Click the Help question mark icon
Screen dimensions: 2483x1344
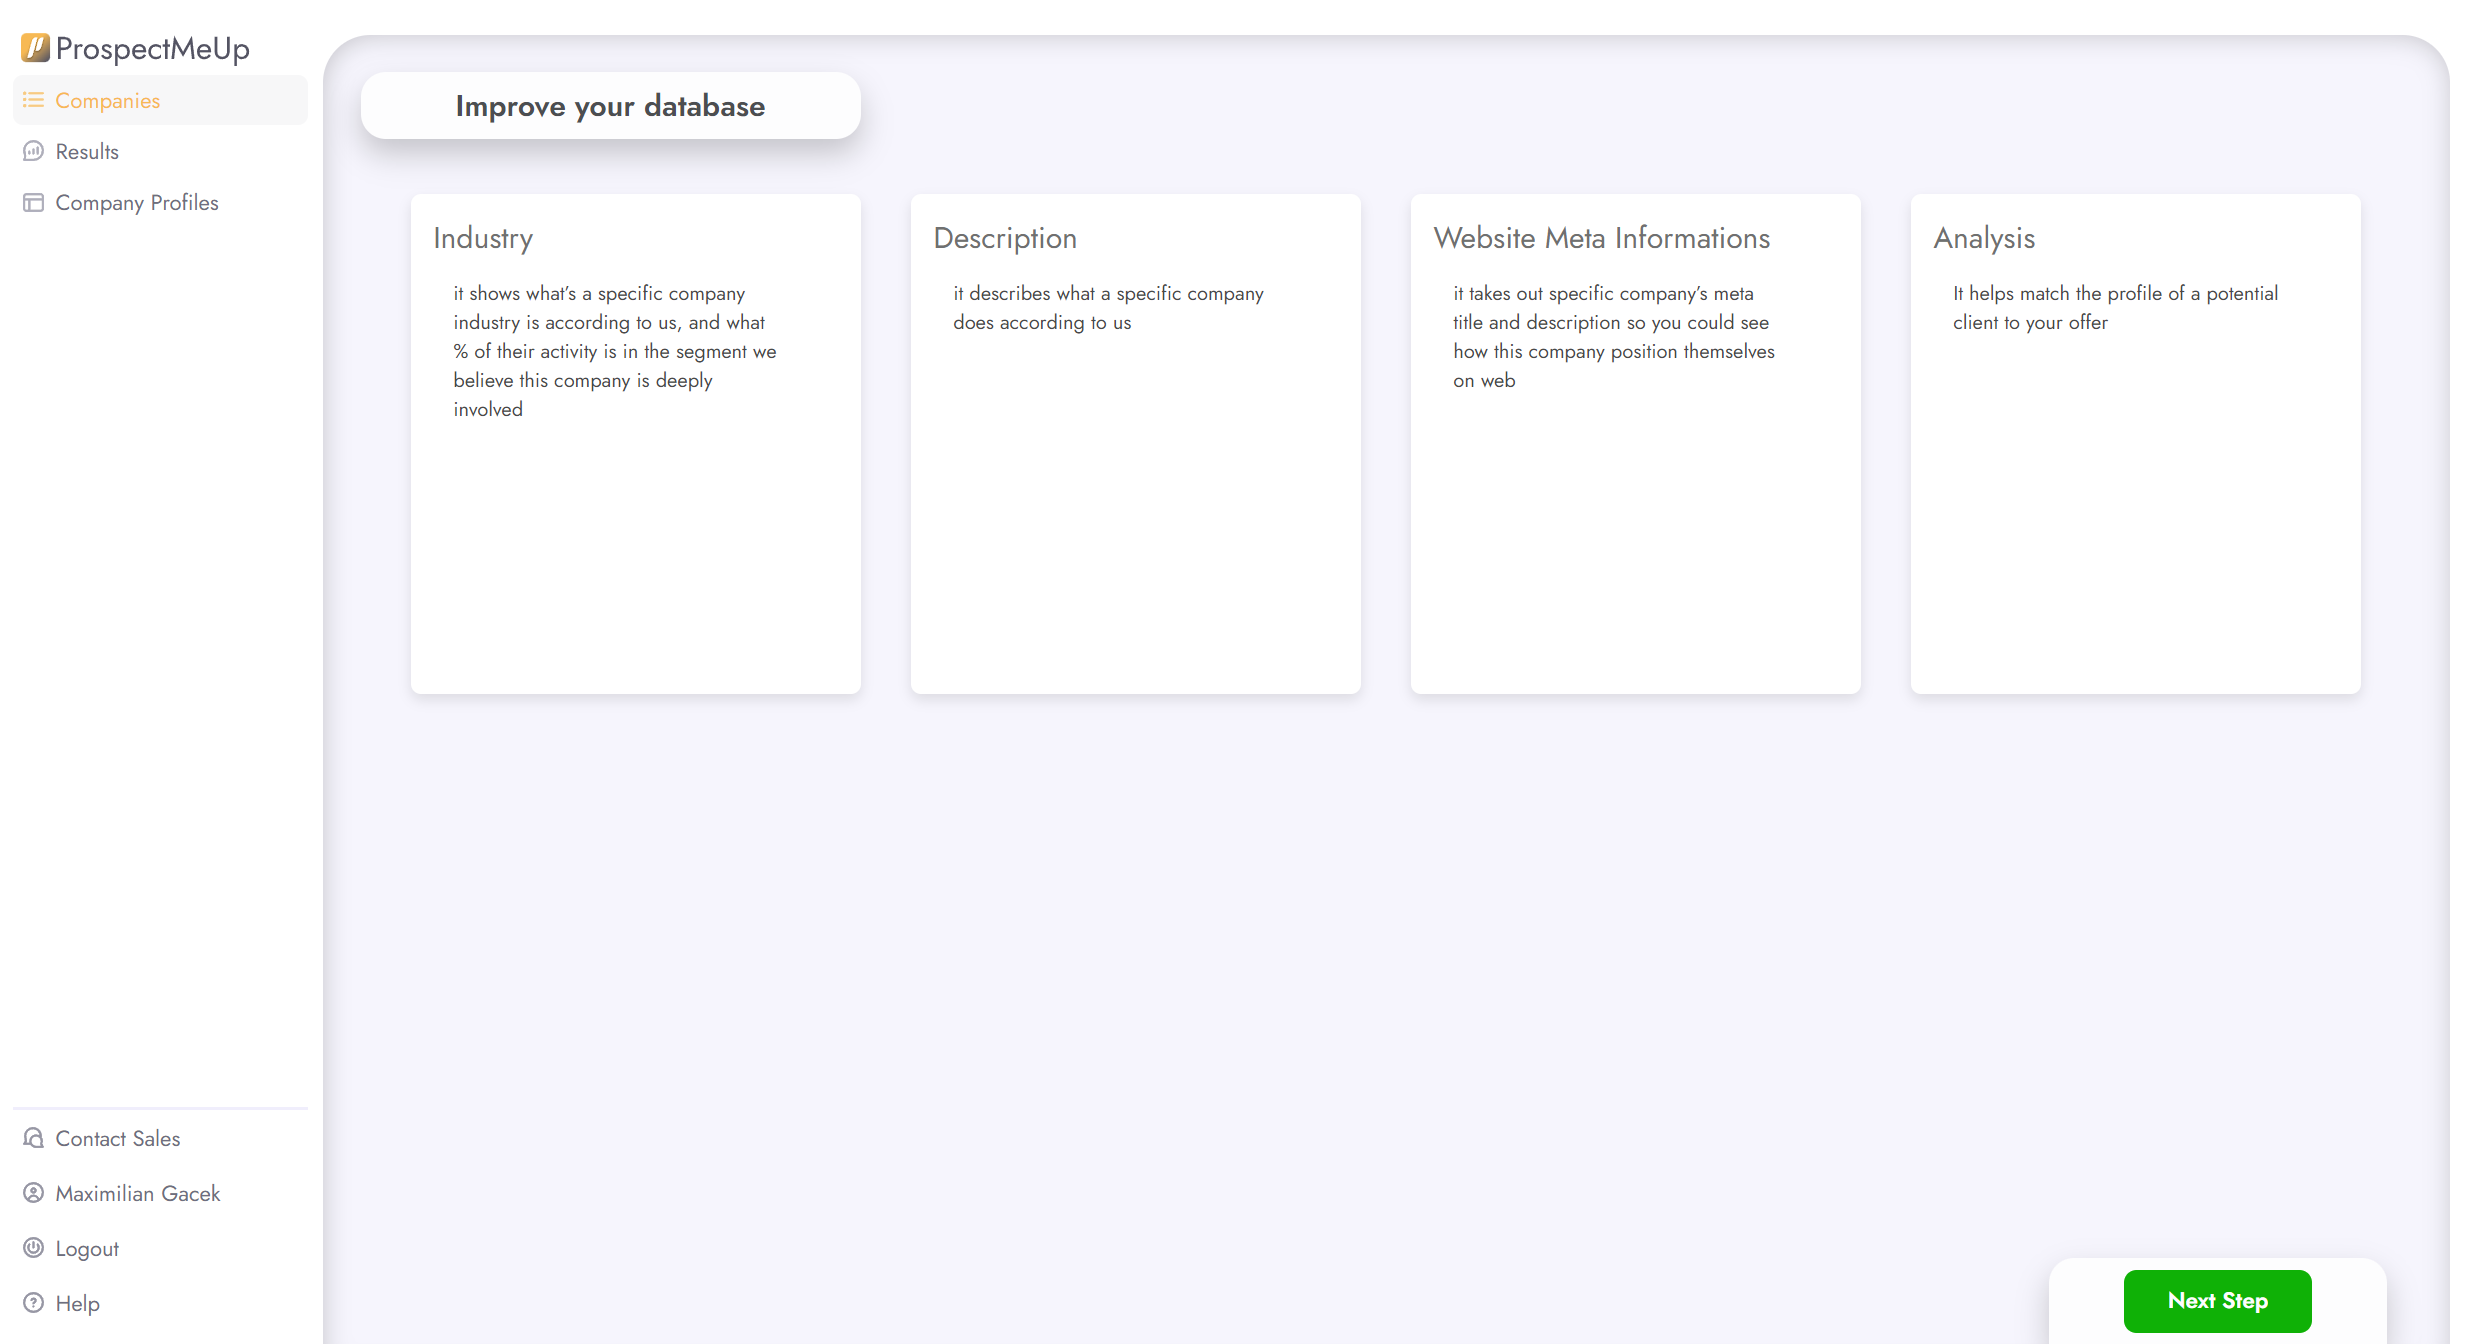point(33,1303)
